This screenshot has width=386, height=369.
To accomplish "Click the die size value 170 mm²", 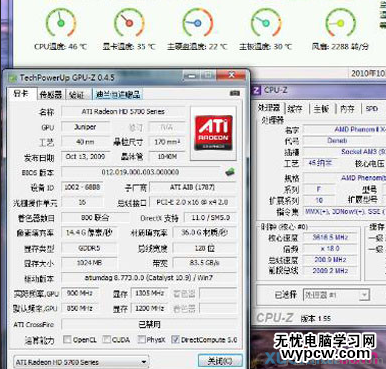I will pyautogui.click(x=167, y=142).
